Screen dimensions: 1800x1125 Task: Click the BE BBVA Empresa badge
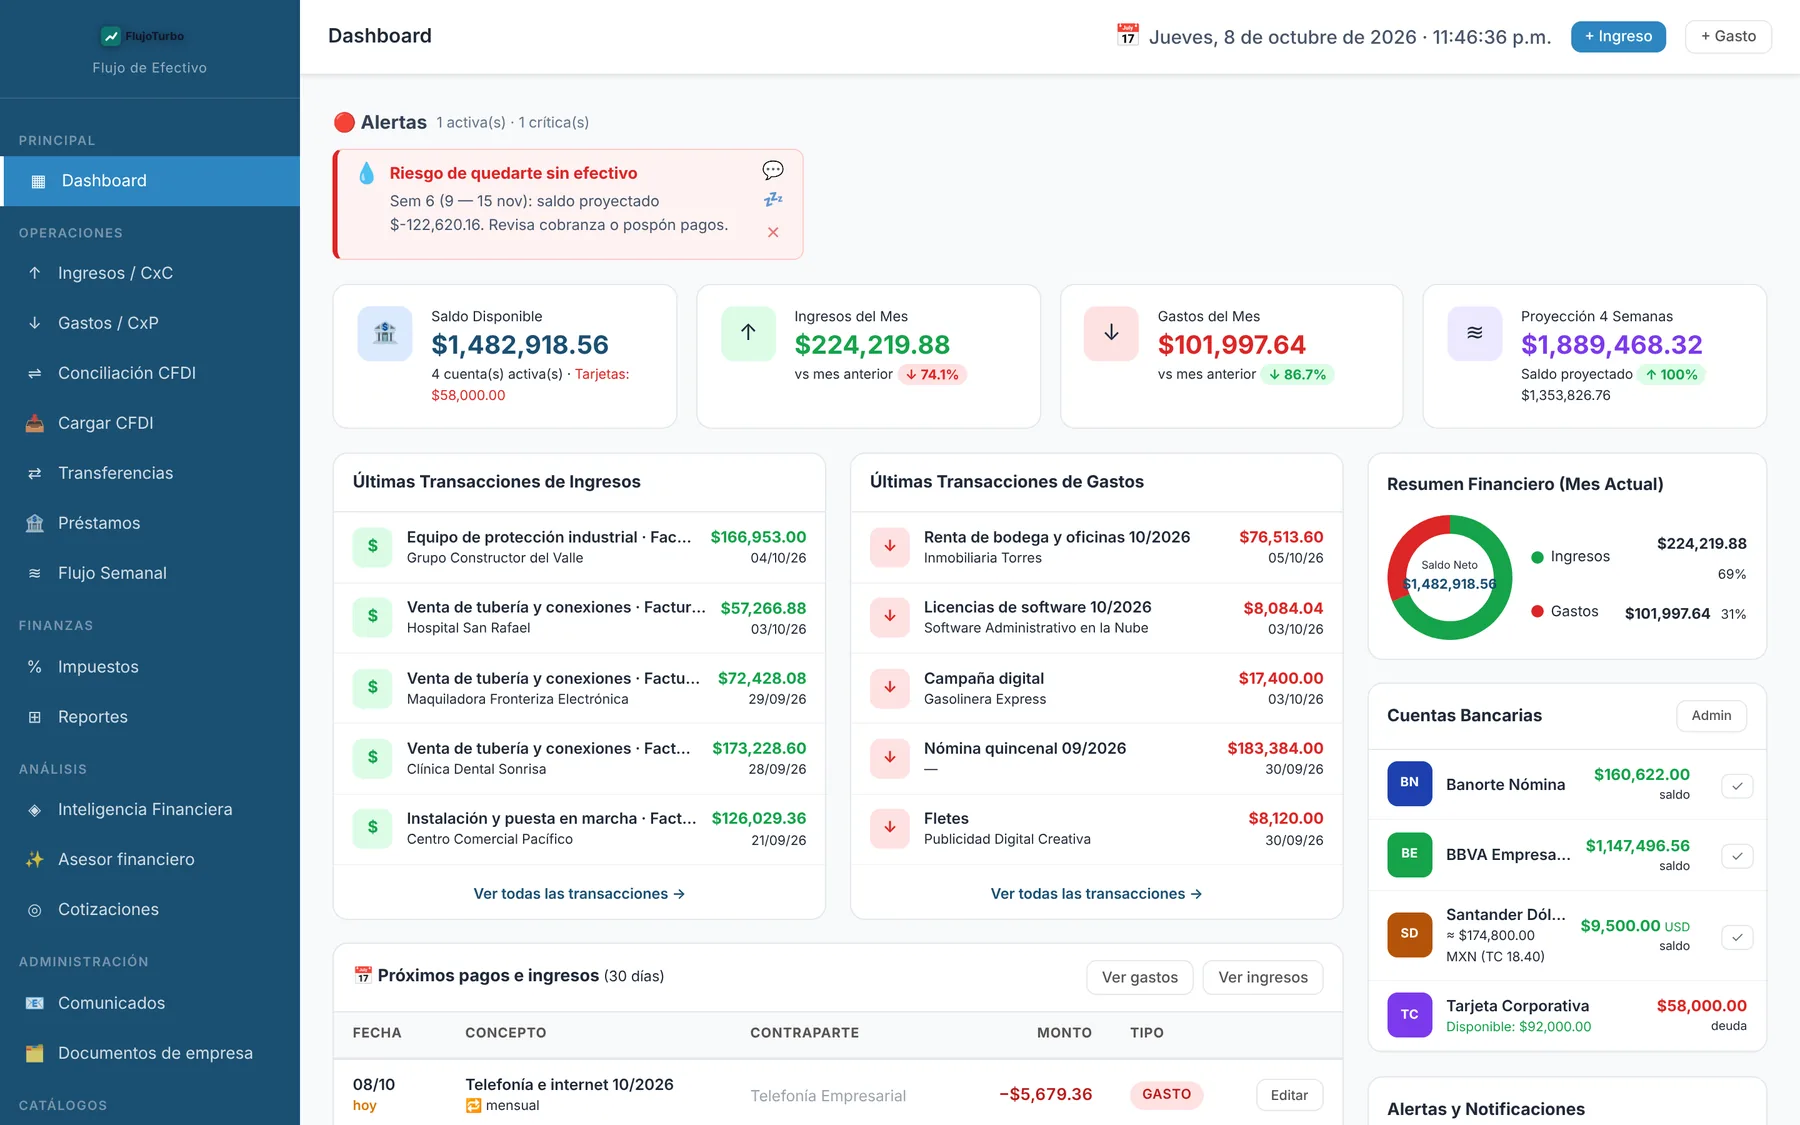point(1410,854)
